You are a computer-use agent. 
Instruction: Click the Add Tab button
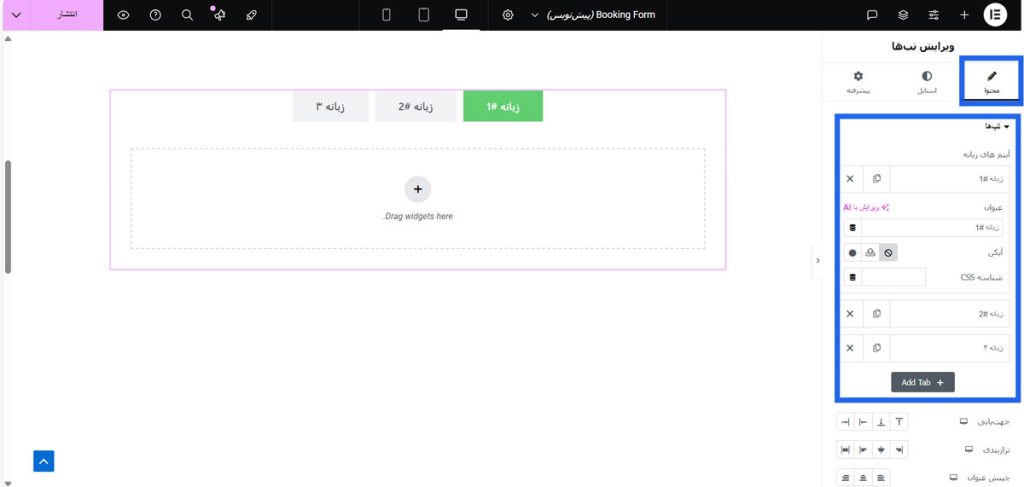click(922, 382)
